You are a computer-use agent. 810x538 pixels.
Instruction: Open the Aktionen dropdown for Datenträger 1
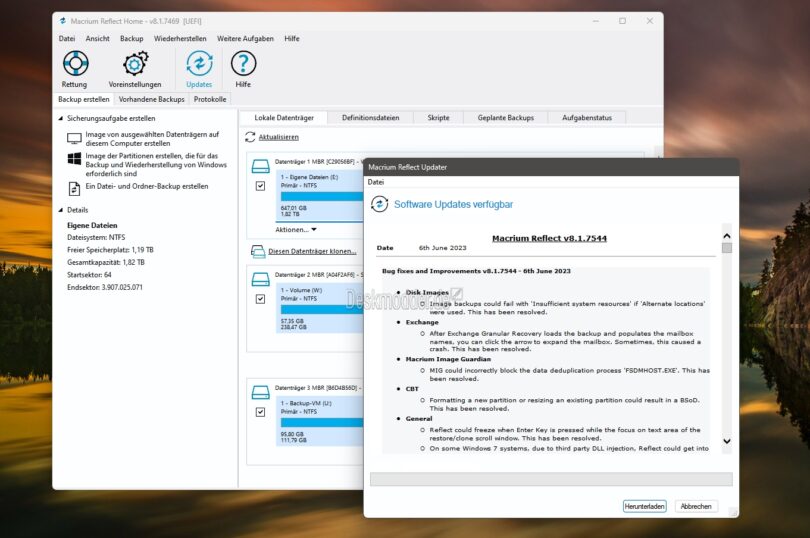click(295, 229)
